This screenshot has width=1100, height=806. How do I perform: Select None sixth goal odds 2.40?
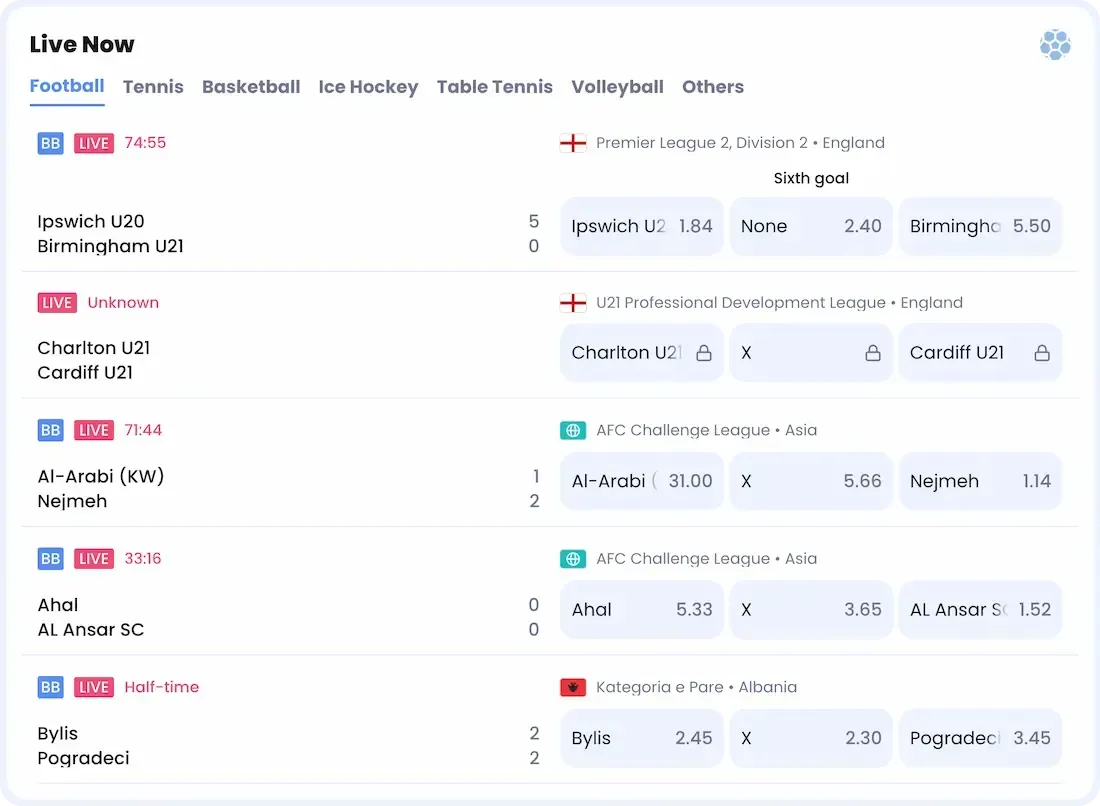811,226
